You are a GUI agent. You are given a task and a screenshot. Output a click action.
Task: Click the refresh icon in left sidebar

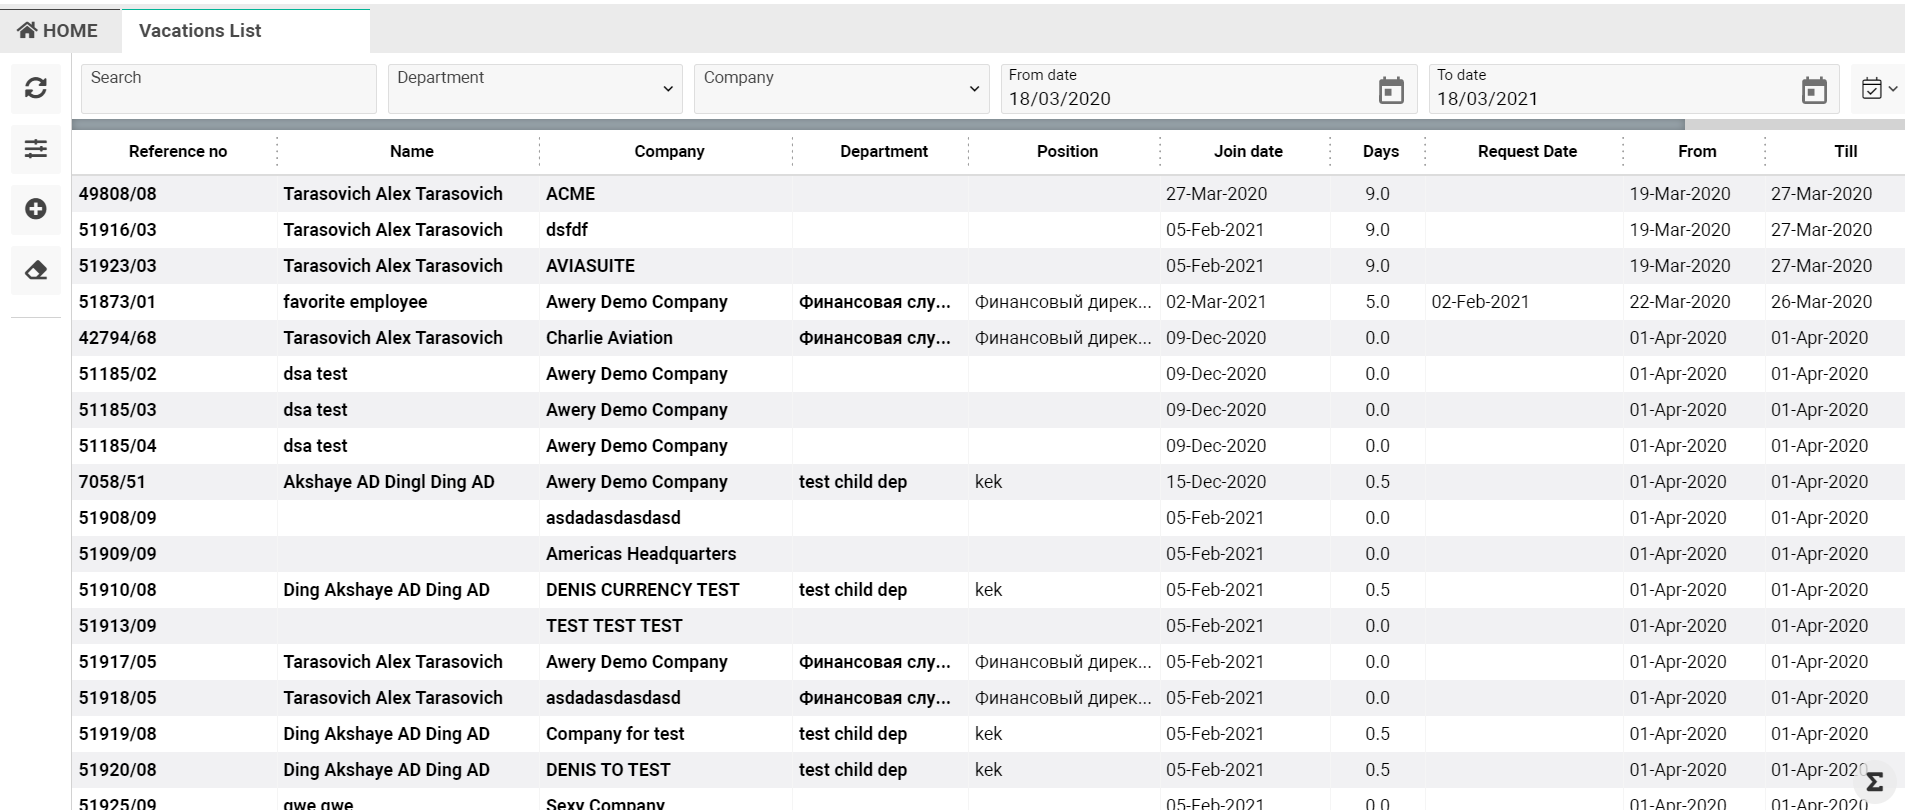point(36,88)
